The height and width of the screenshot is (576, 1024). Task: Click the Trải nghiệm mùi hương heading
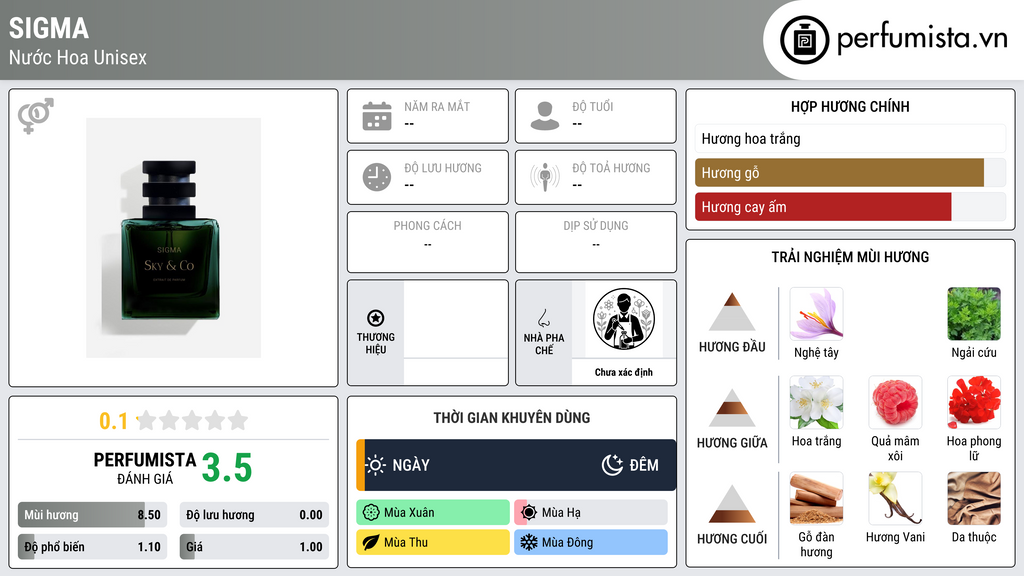[x=850, y=257]
